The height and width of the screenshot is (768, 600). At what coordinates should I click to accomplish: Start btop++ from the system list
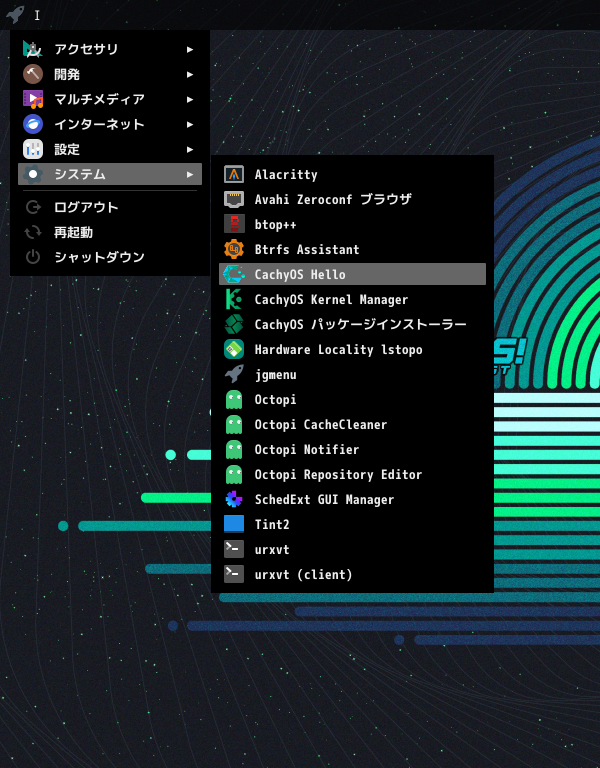(275, 225)
